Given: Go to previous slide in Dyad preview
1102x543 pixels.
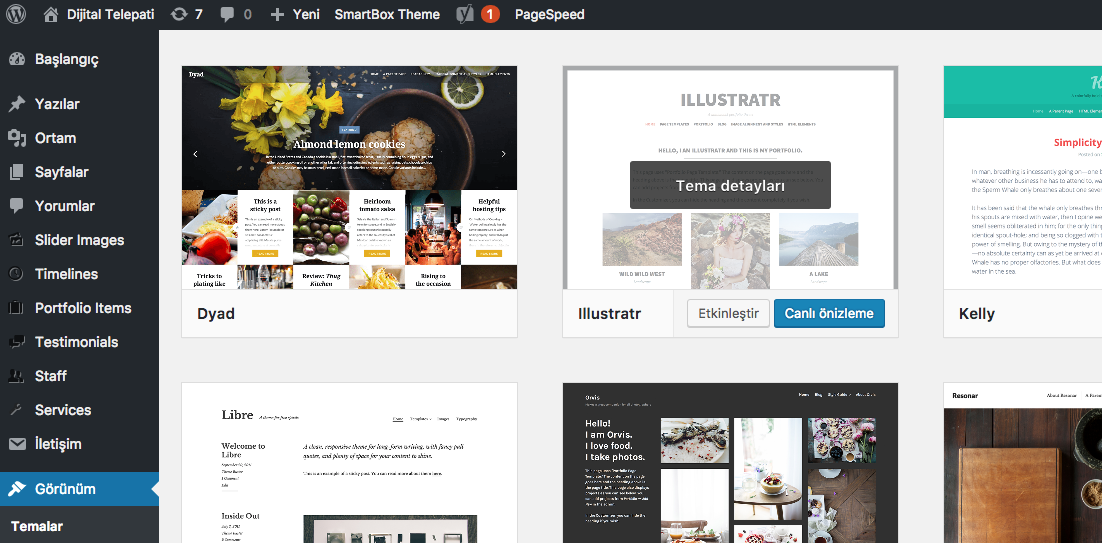Looking at the screenshot, I should point(195,154).
